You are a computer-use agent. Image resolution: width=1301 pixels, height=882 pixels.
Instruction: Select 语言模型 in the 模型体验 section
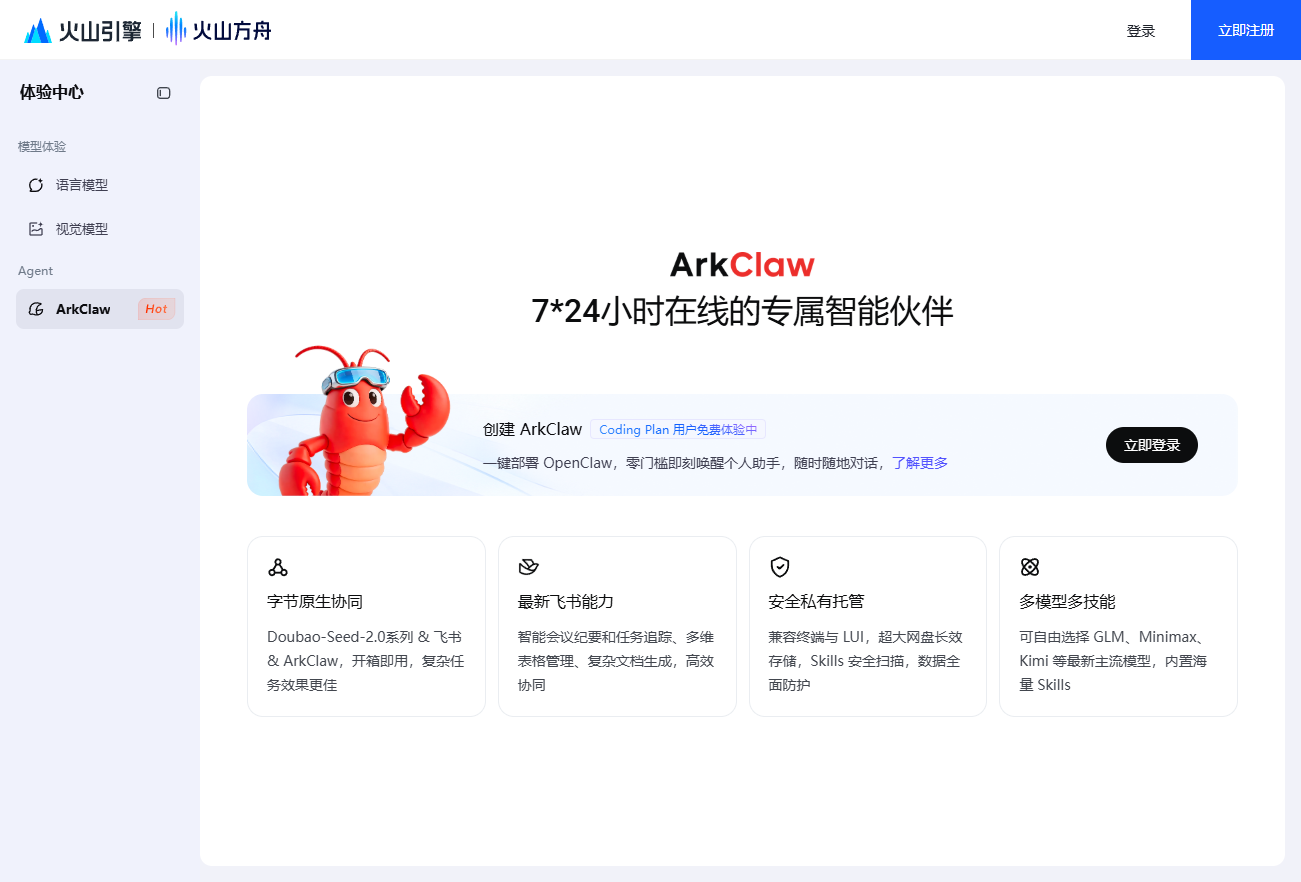pyautogui.click(x=80, y=185)
